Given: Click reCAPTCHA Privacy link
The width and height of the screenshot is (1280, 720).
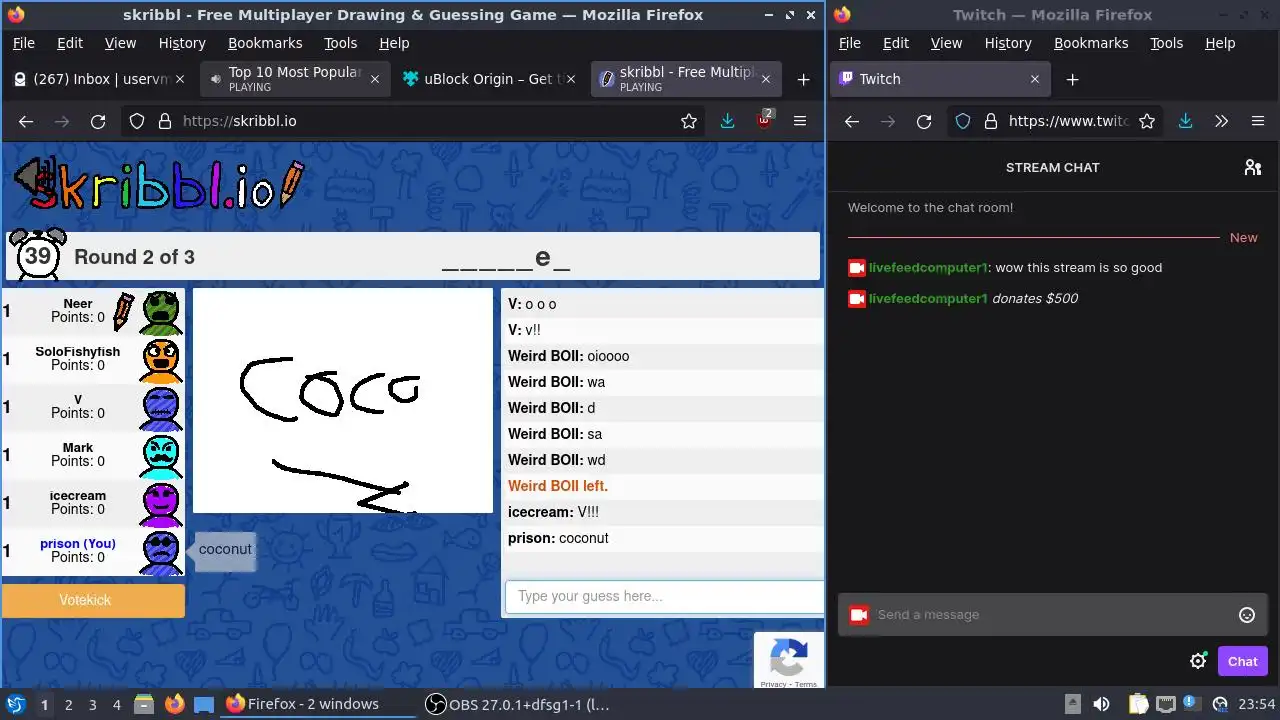Looking at the screenshot, I should point(773,684).
